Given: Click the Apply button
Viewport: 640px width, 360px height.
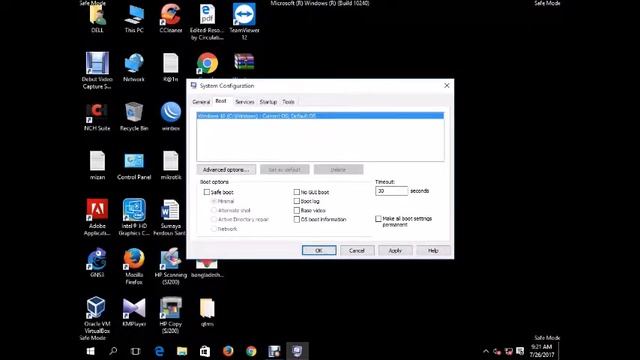Looking at the screenshot, I should (x=395, y=250).
